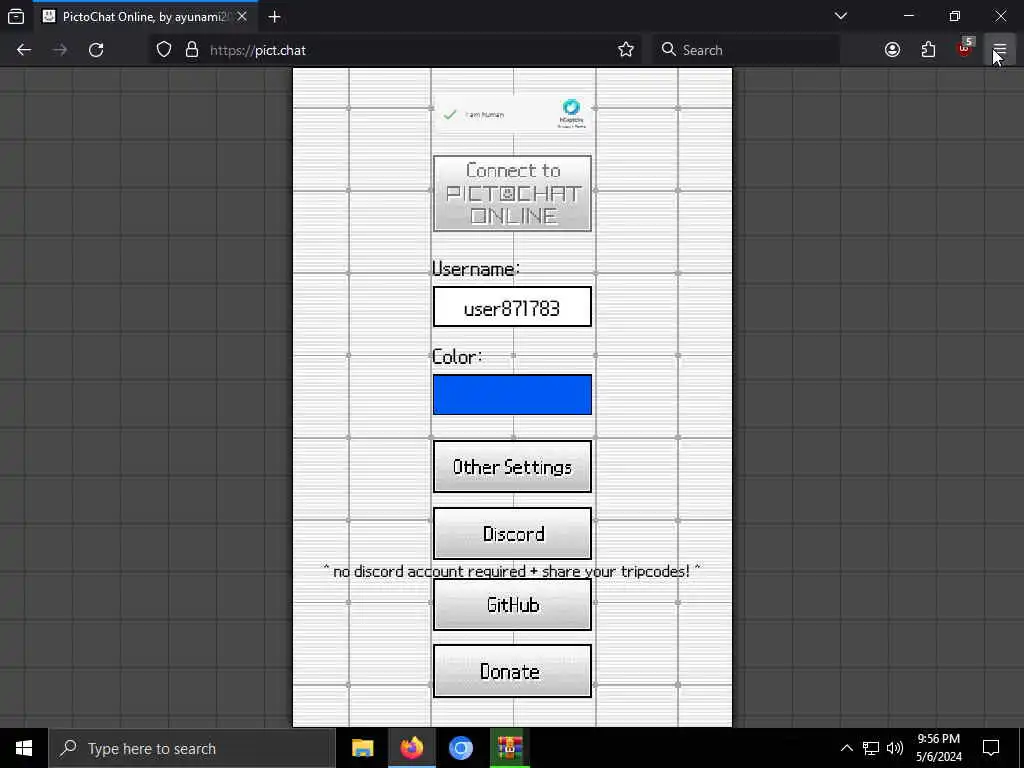Click Firefox icon in taskbar
This screenshot has width=1024, height=768.
pos(411,748)
